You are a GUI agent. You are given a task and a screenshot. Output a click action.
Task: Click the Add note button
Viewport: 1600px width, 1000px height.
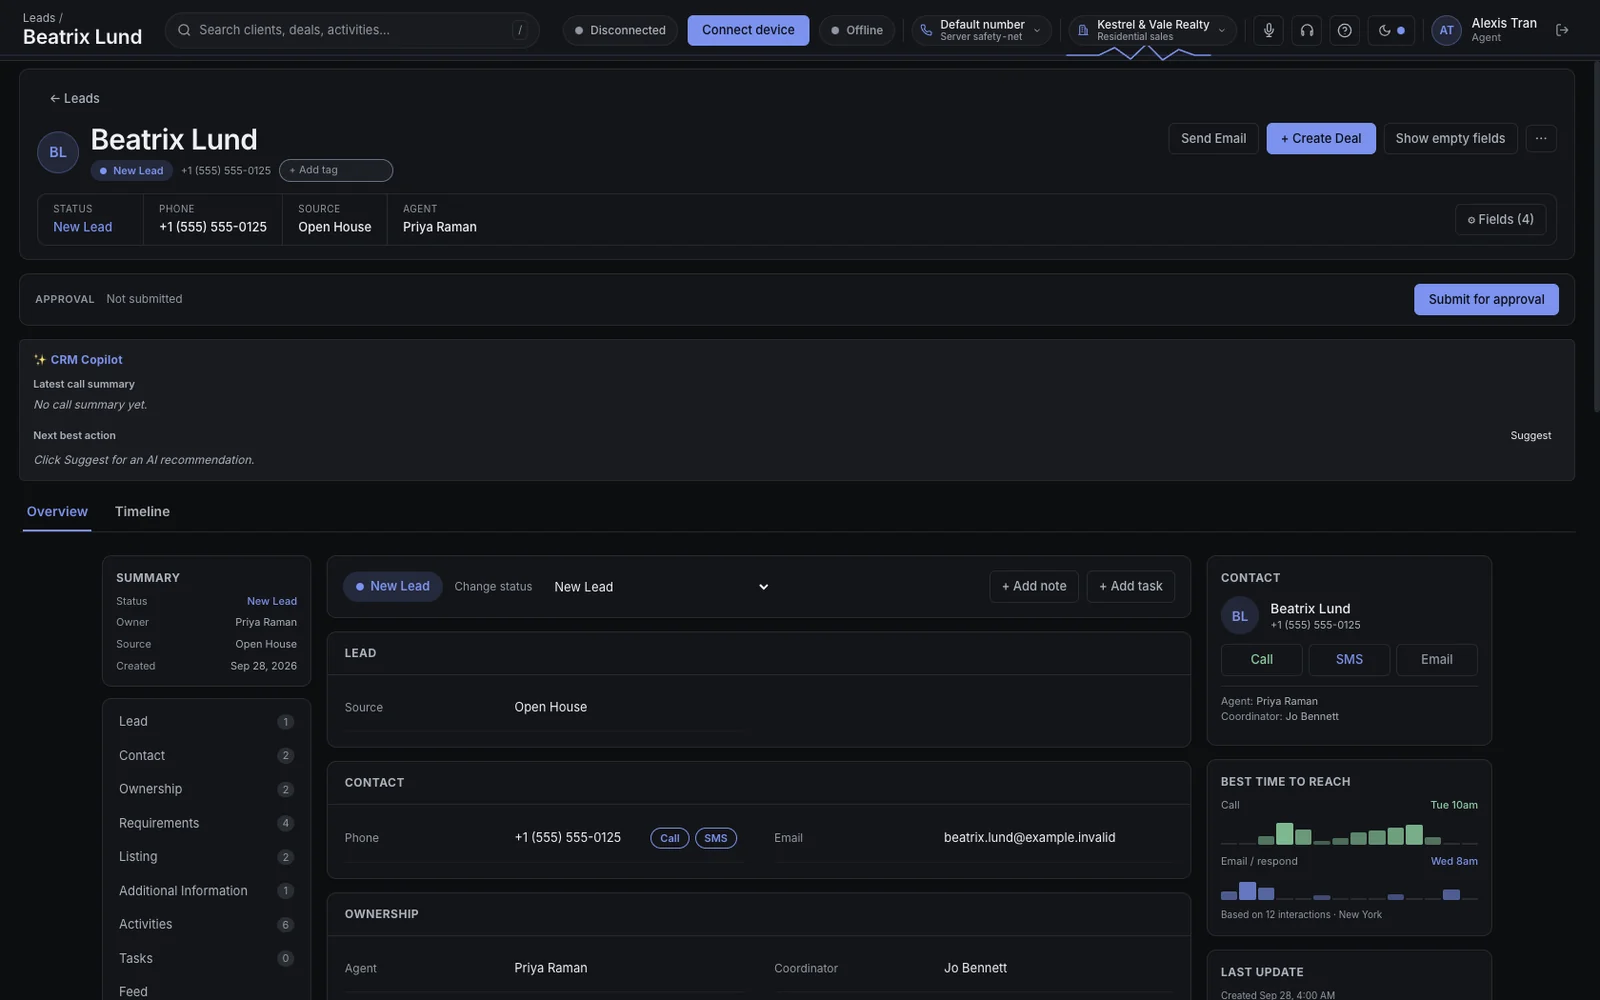point(1034,586)
